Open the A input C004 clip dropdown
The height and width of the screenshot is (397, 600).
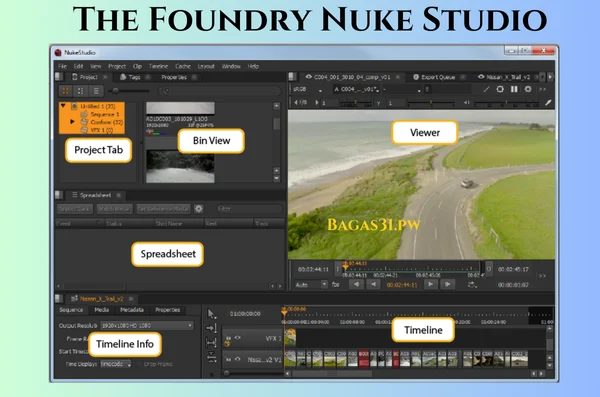pos(356,90)
